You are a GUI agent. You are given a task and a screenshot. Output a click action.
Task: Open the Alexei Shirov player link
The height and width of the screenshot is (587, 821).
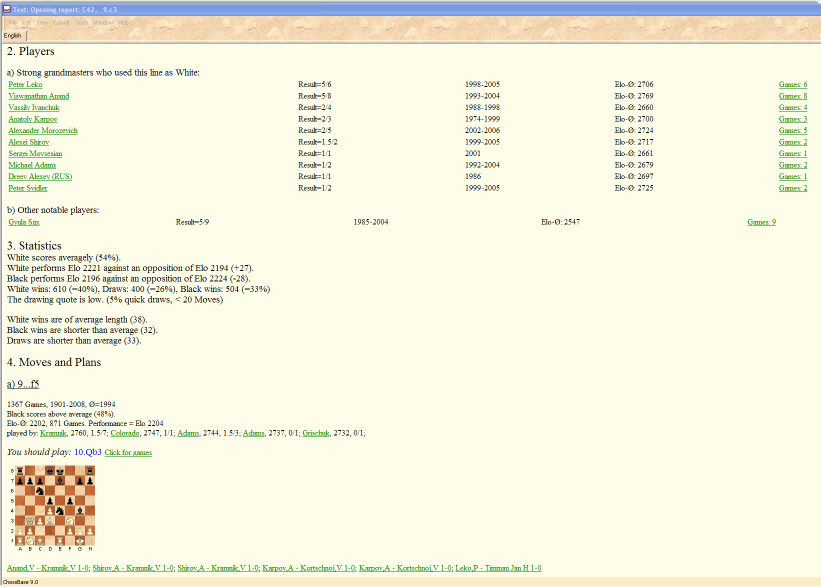(29, 142)
